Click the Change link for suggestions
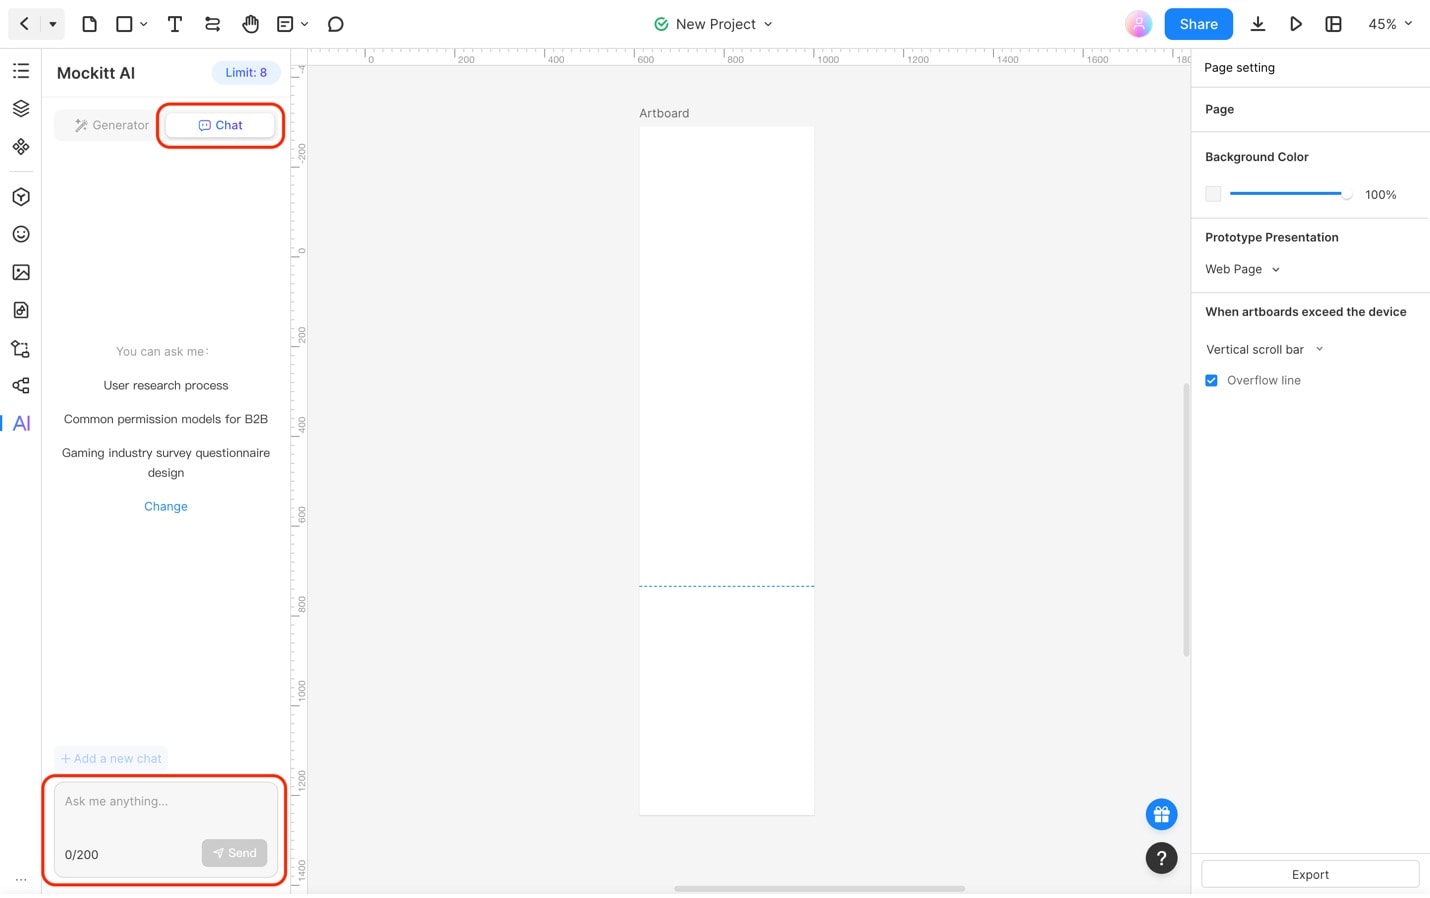The height and width of the screenshot is (898, 1430). pos(166,506)
